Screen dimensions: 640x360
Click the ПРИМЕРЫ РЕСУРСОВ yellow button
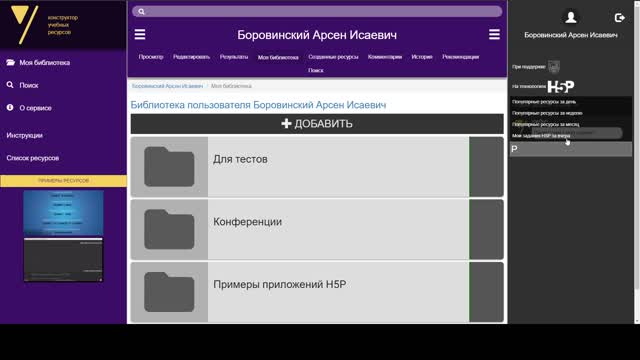pos(63,180)
